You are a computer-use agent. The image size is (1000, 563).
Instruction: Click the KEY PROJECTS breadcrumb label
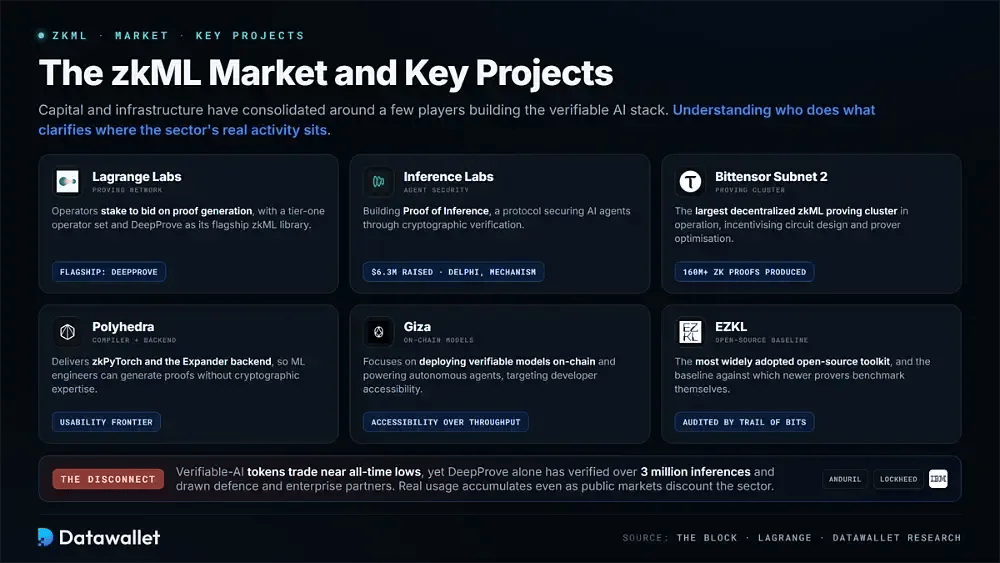coord(250,36)
